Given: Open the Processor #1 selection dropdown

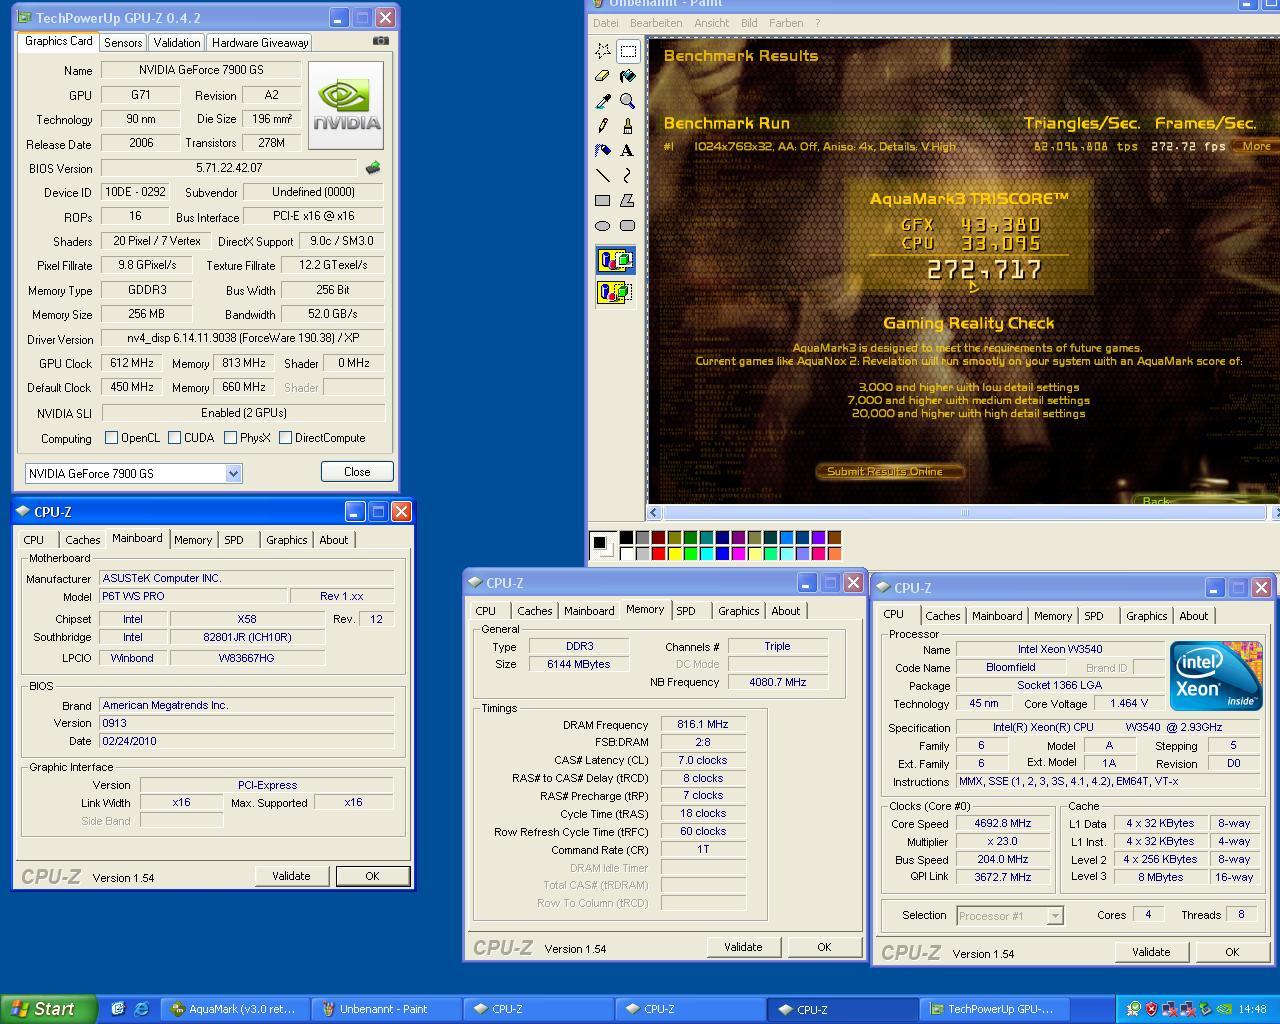Looking at the screenshot, I should (1054, 916).
